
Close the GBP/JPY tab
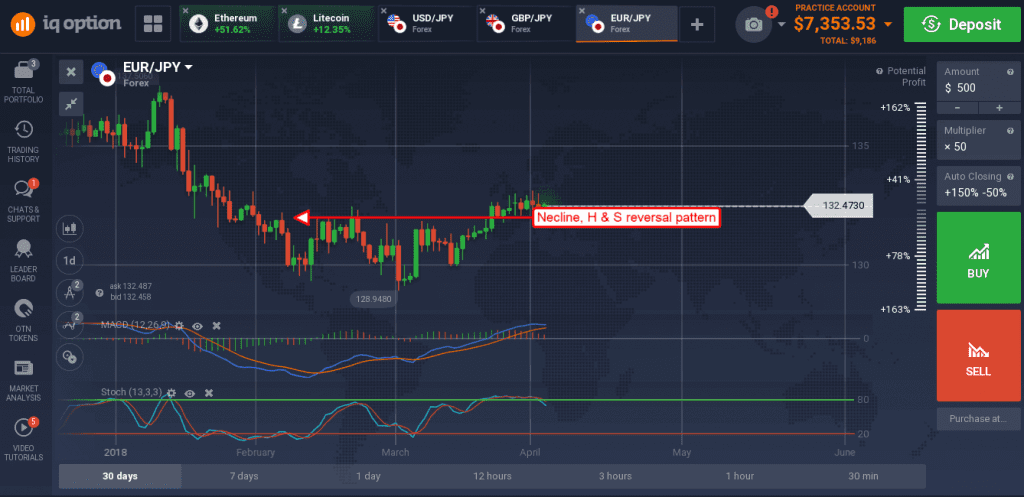483,11
